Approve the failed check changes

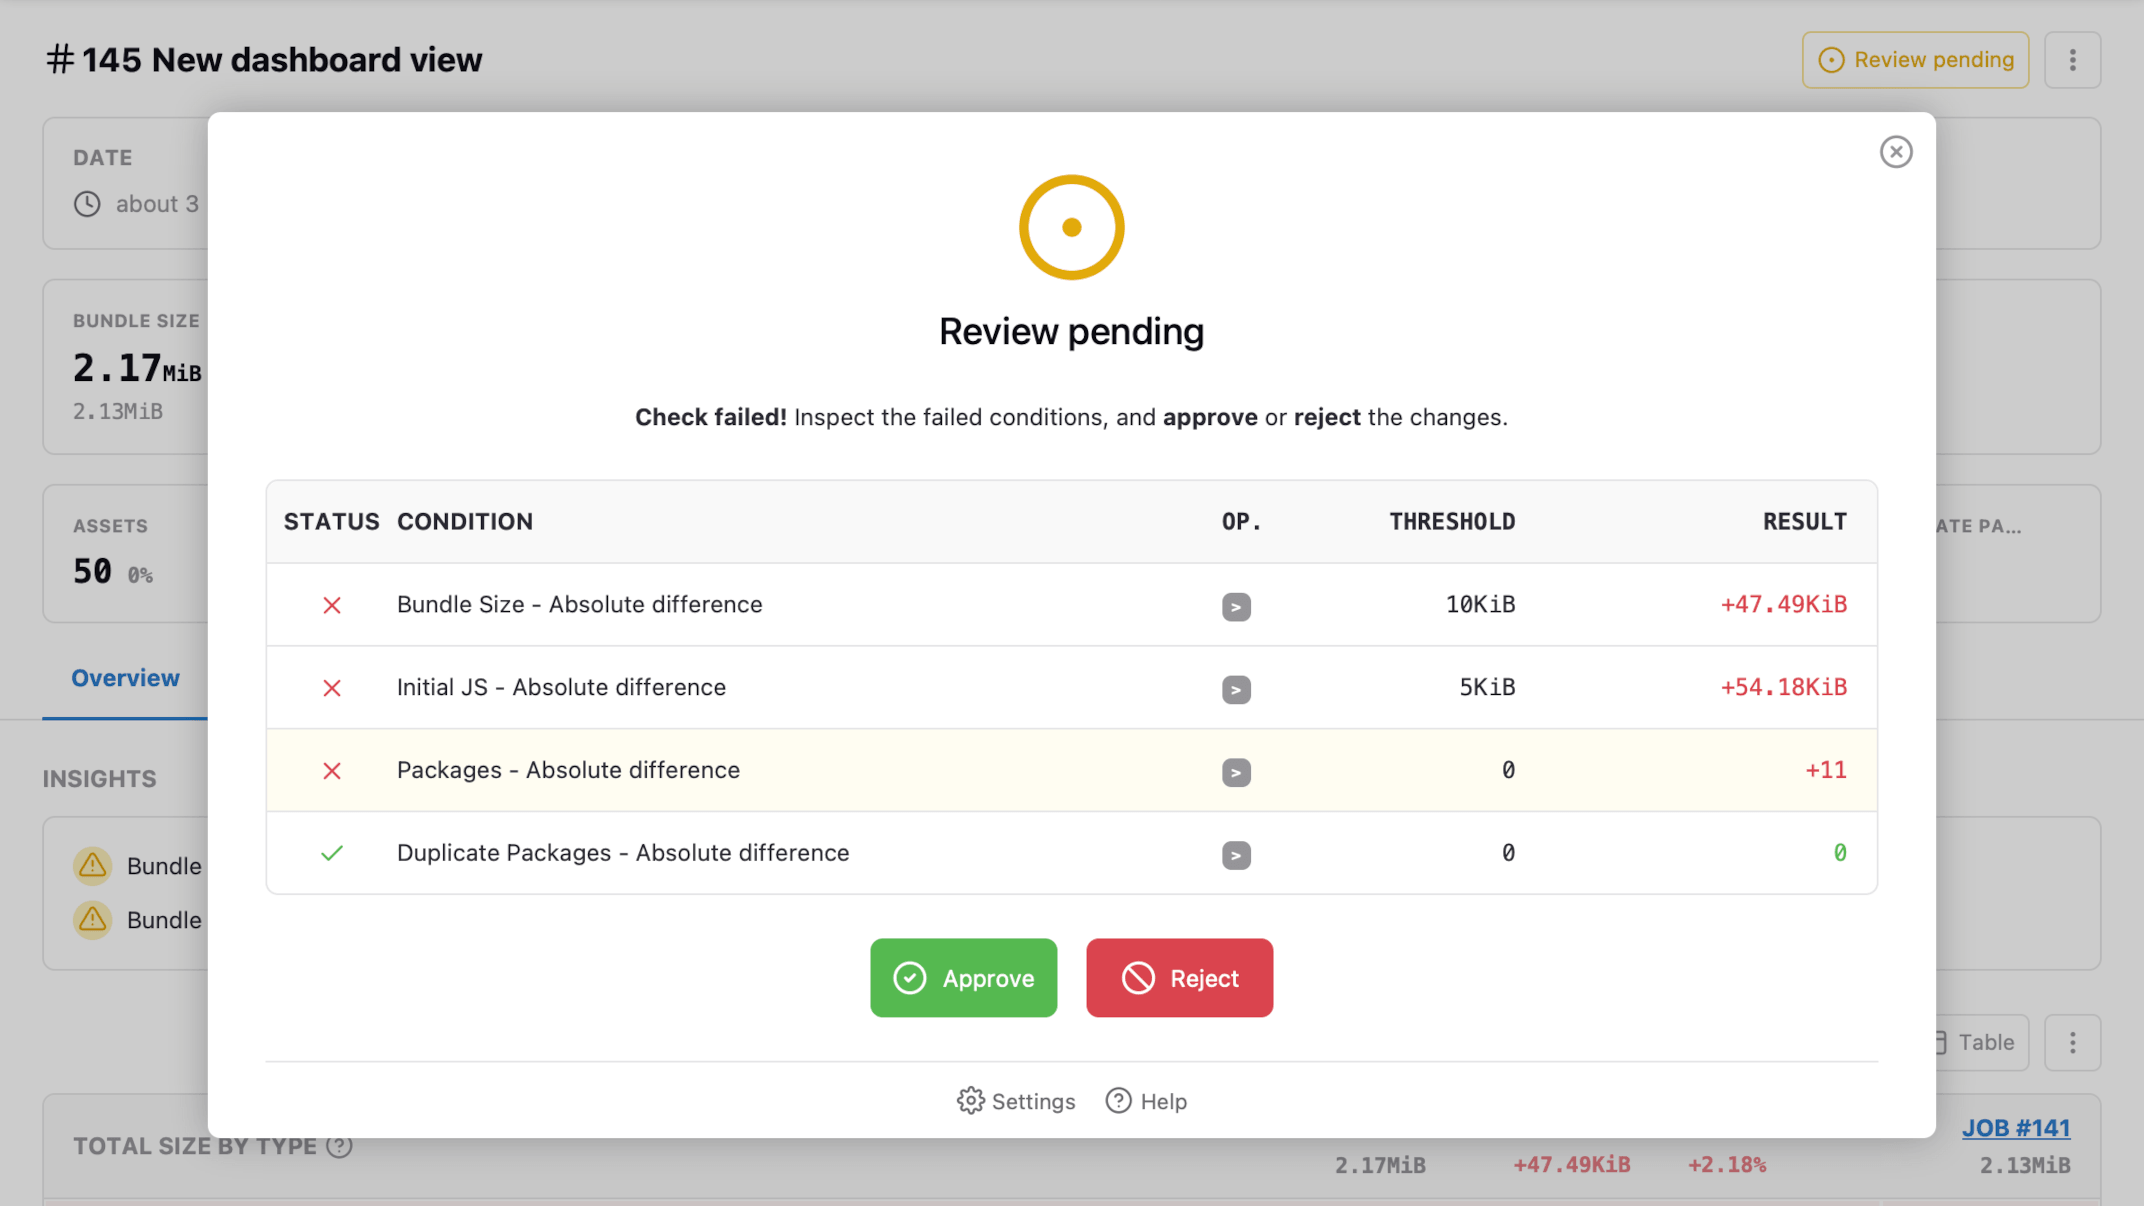click(963, 978)
